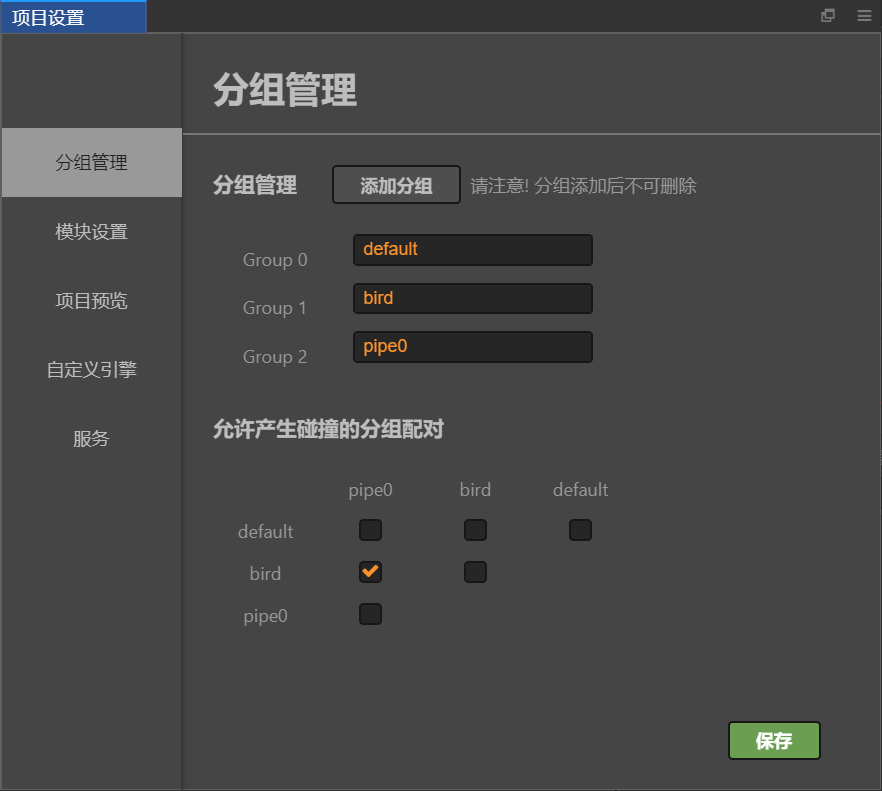Enable default row and bird column collision
This screenshot has height=791, width=882.
pyautogui.click(x=475, y=530)
